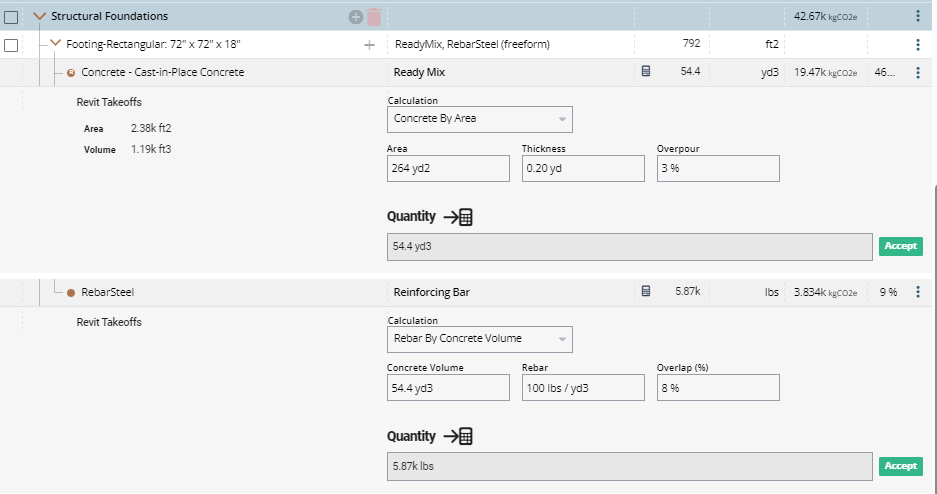Open the Concrete row three-dot menu

pyautogui.click(x=918, y=72)
